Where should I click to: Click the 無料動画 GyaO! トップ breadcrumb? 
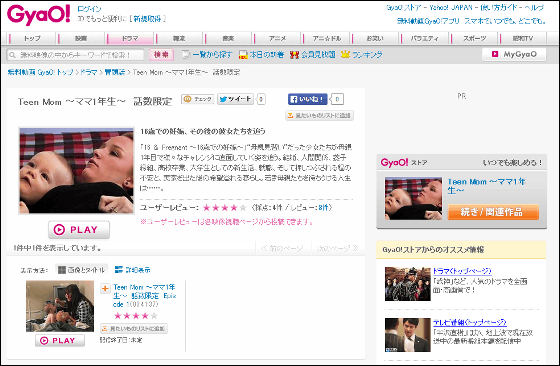41,72
